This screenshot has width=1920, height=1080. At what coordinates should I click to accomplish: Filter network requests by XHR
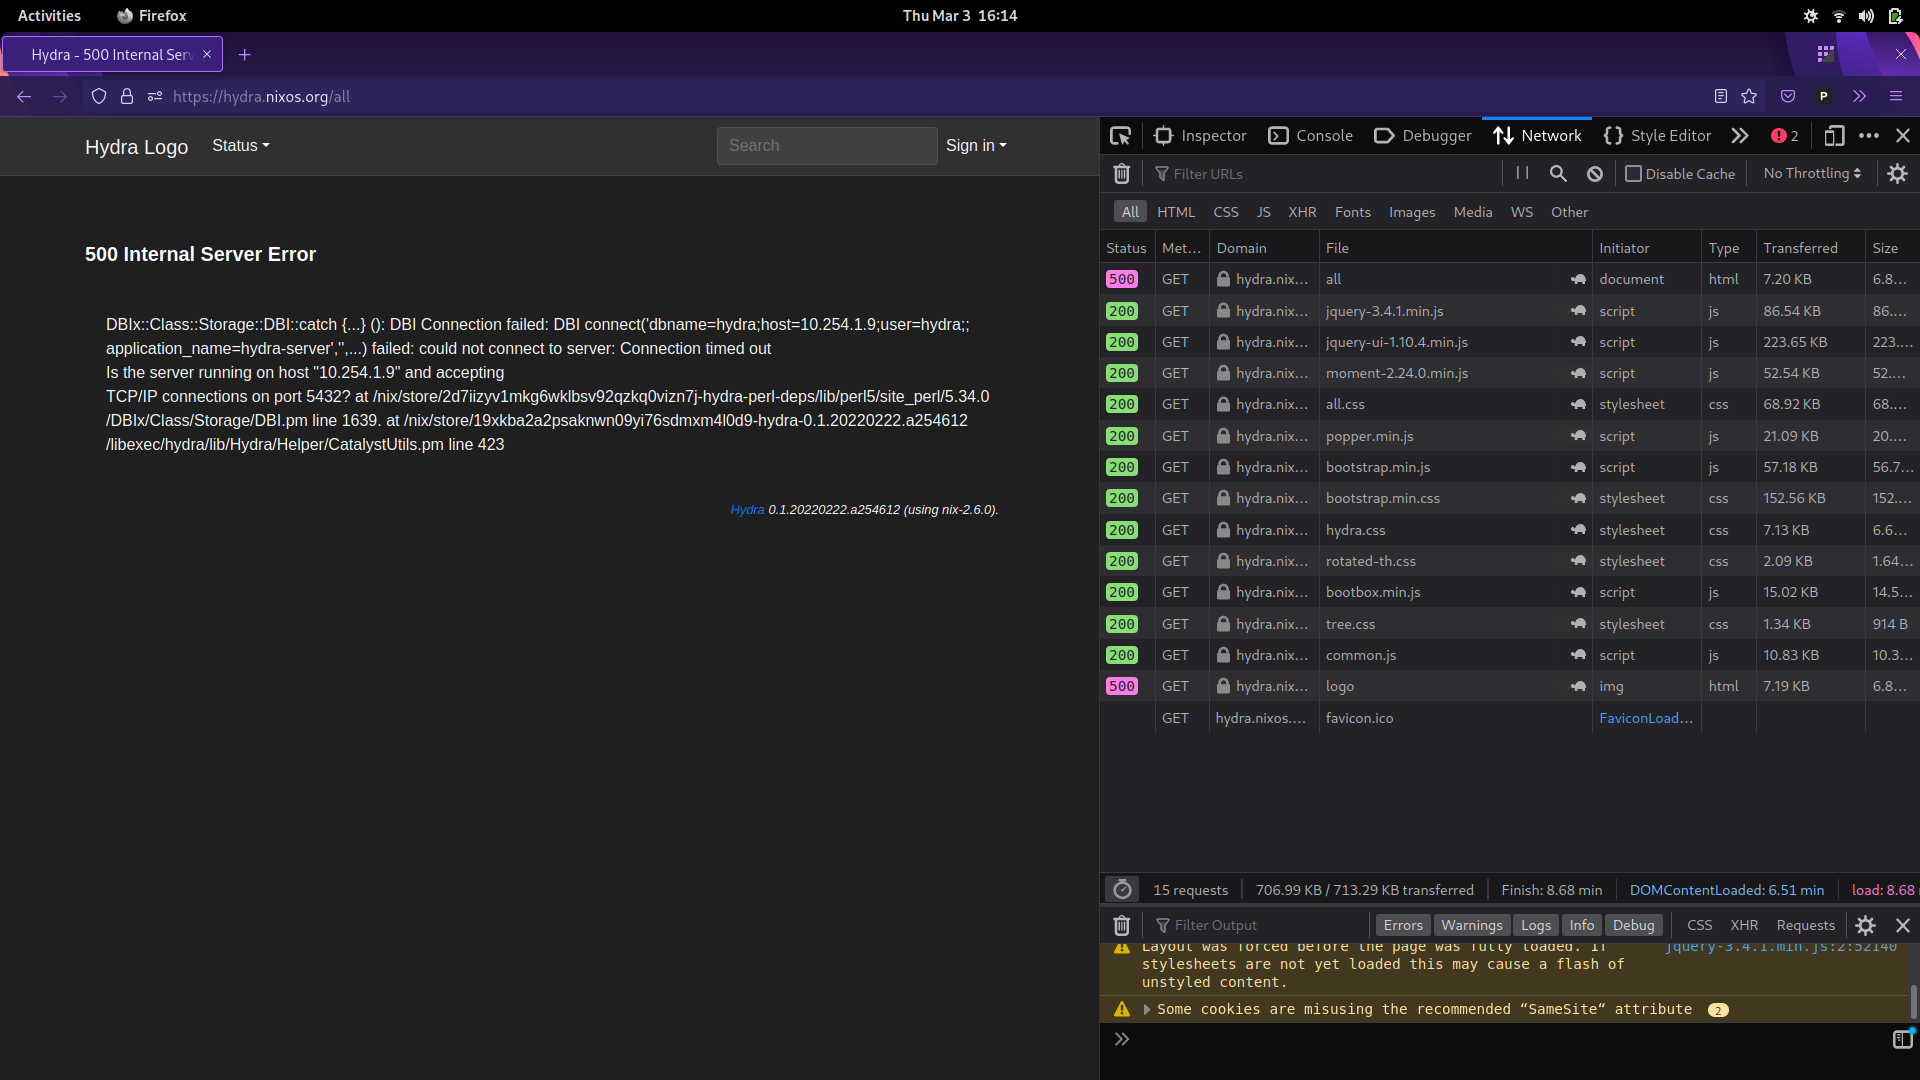pyautogui.click(x=1302, y=212)
